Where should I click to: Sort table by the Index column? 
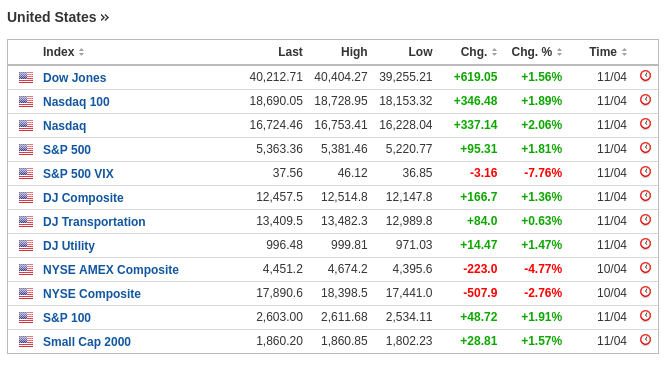63,52
